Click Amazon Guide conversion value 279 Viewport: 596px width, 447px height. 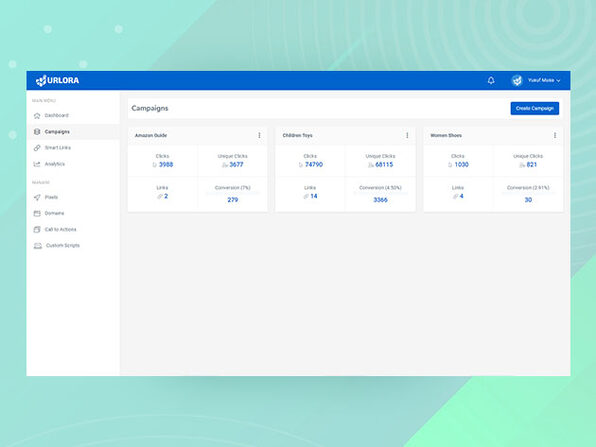point(233,200)
